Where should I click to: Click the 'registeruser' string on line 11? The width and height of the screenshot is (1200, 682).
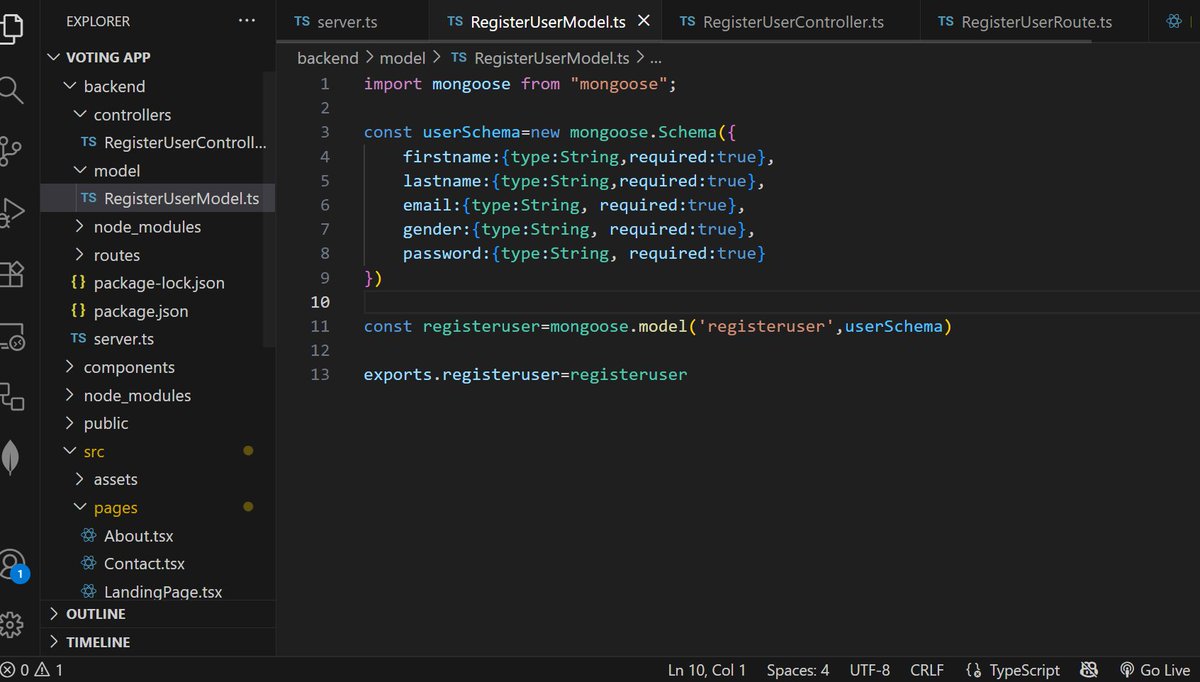768,326
